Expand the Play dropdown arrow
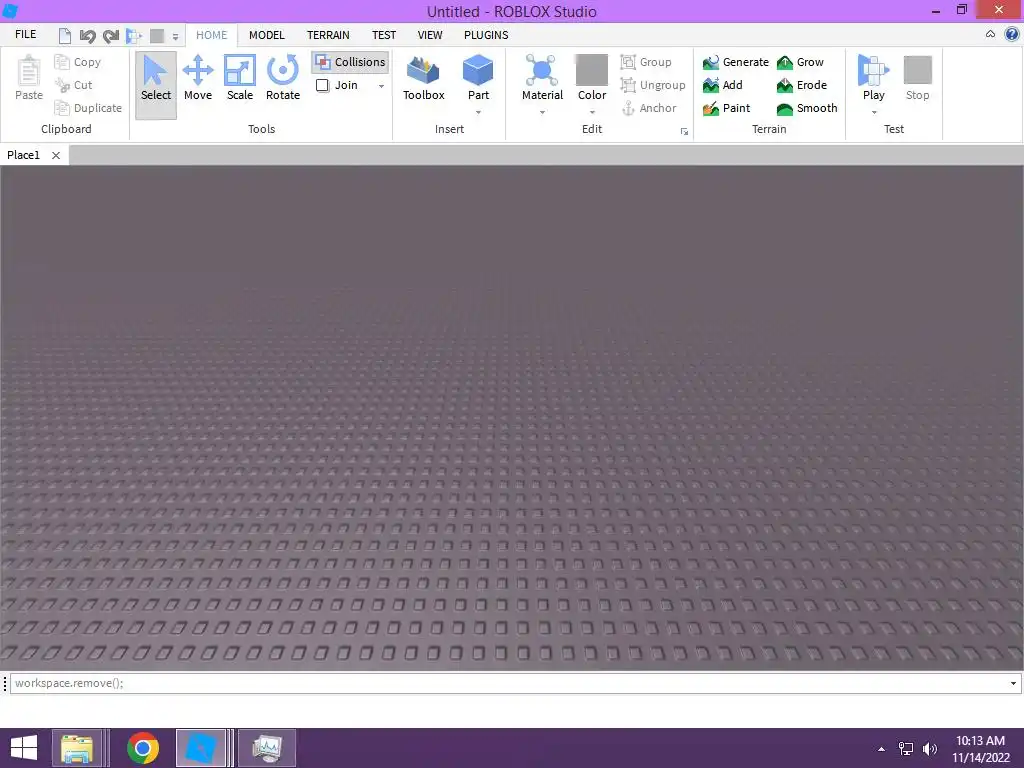Image resolution: width=1024 pixels, height=768 pixels. pos(874,112)
